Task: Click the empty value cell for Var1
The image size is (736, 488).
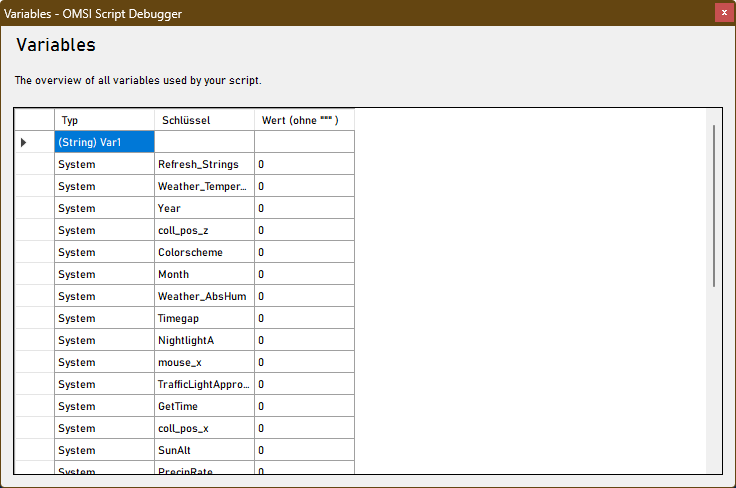Action: click(304, 143)
